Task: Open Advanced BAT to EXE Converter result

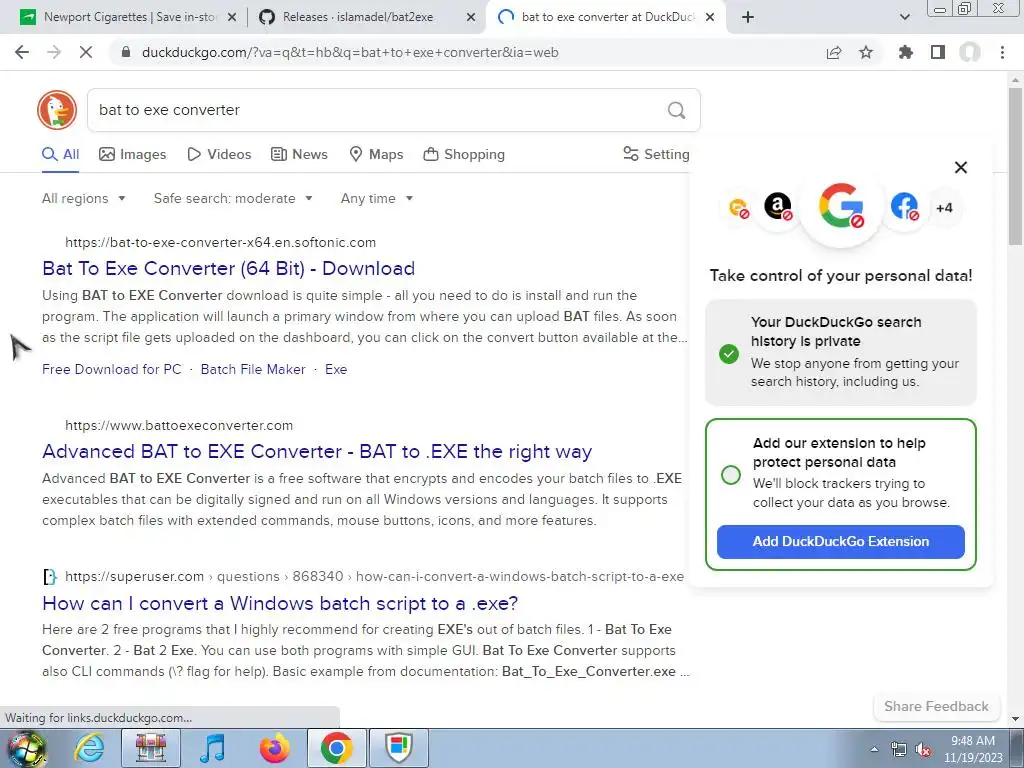Action: (x=317, y=451)
